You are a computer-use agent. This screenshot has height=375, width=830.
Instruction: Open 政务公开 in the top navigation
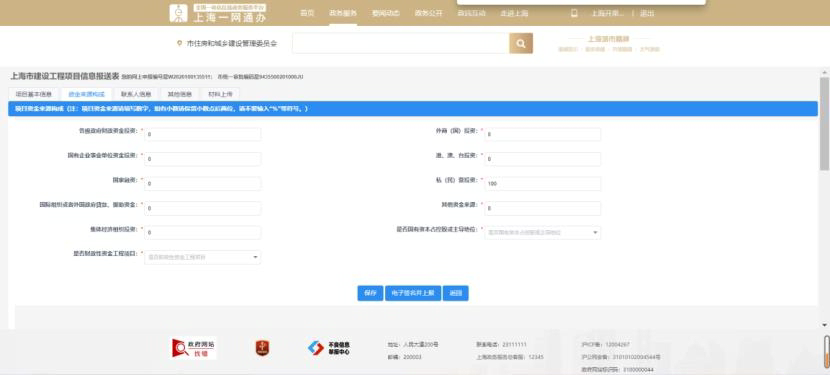click(x=428, y=13)
